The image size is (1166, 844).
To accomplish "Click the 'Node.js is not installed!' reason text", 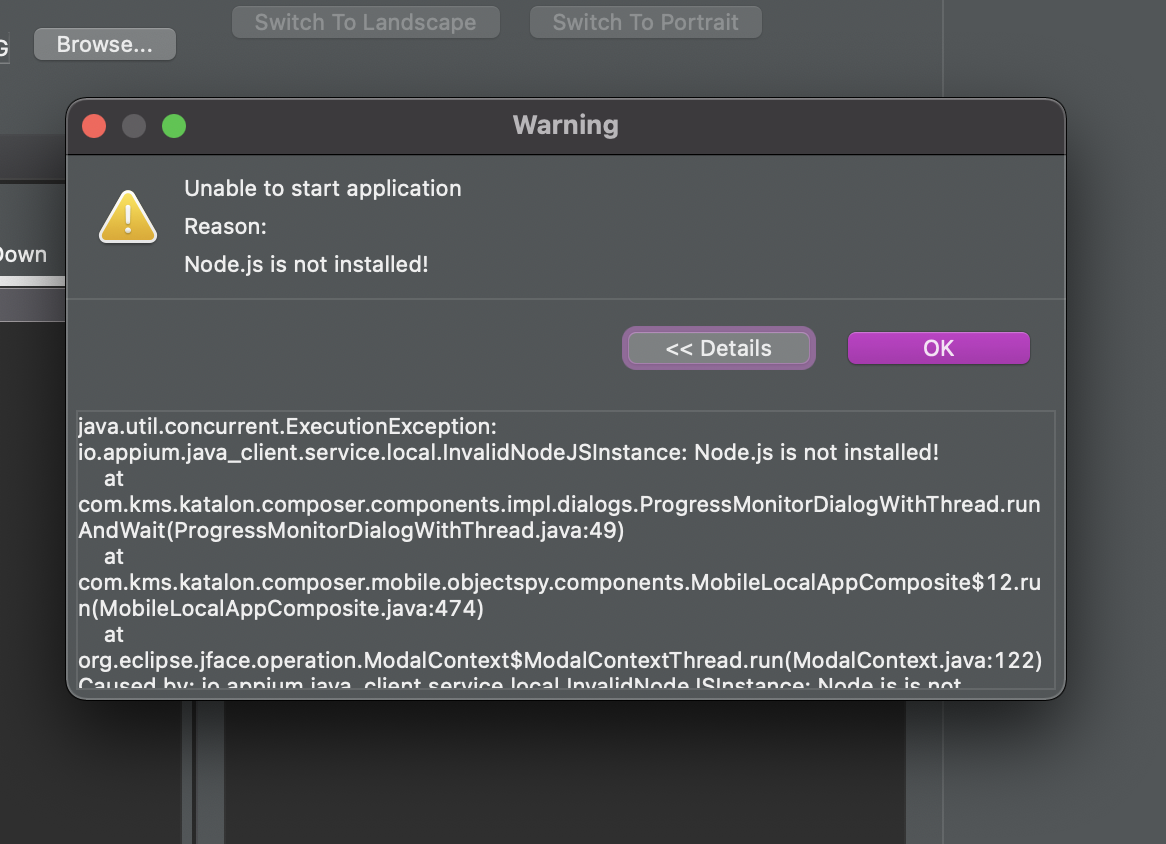I will point(306,264).
